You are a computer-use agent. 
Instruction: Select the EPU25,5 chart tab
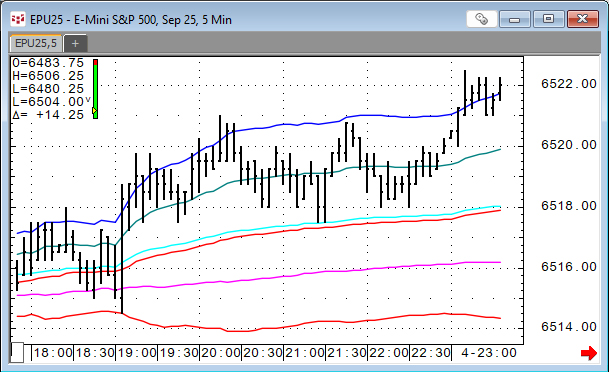[36, 43]
